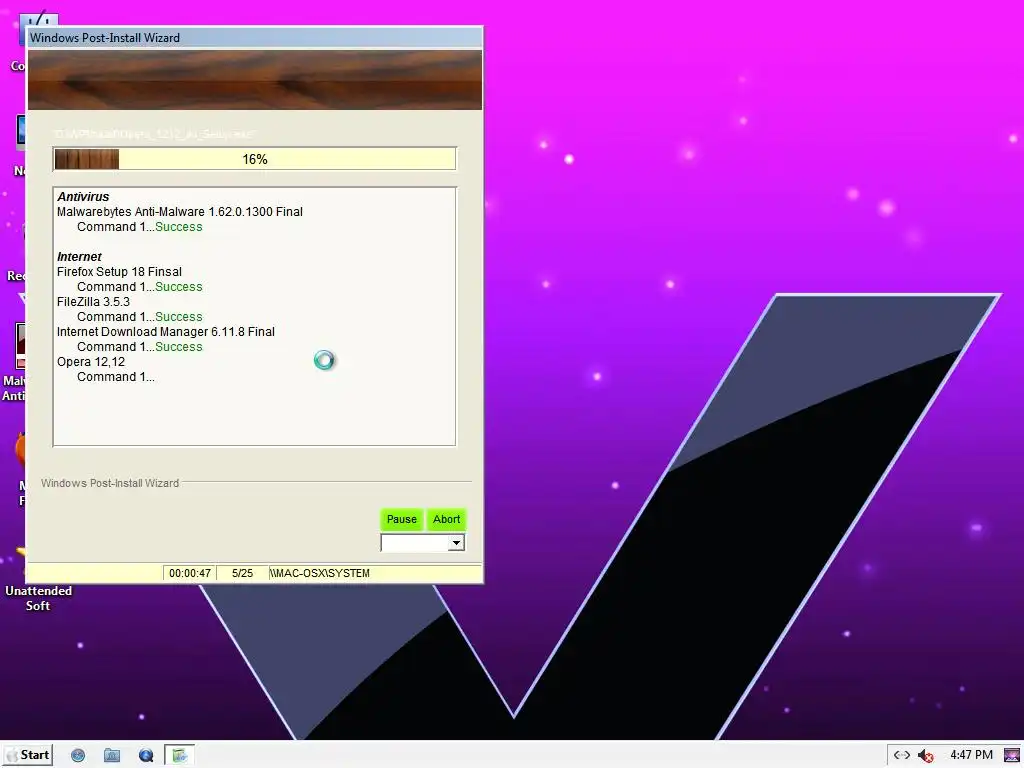Click the show desktop icon beside the clock
Viewport: 1024px width, 768px height.
1012,756
